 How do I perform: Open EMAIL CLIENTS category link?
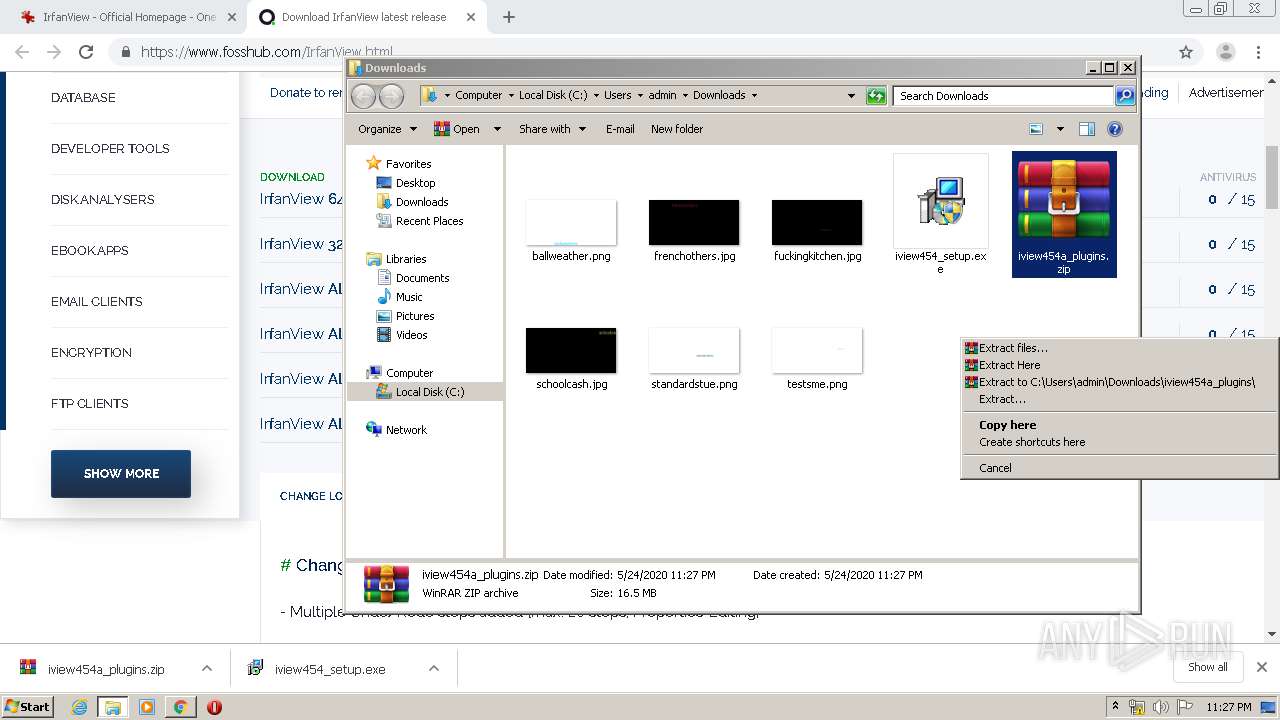[x=97, y=302]
